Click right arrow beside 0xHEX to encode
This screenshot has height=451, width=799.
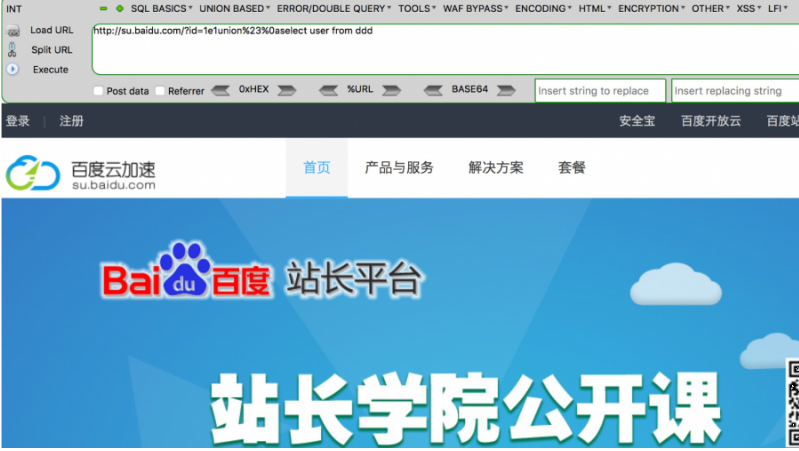pos(286,90)
